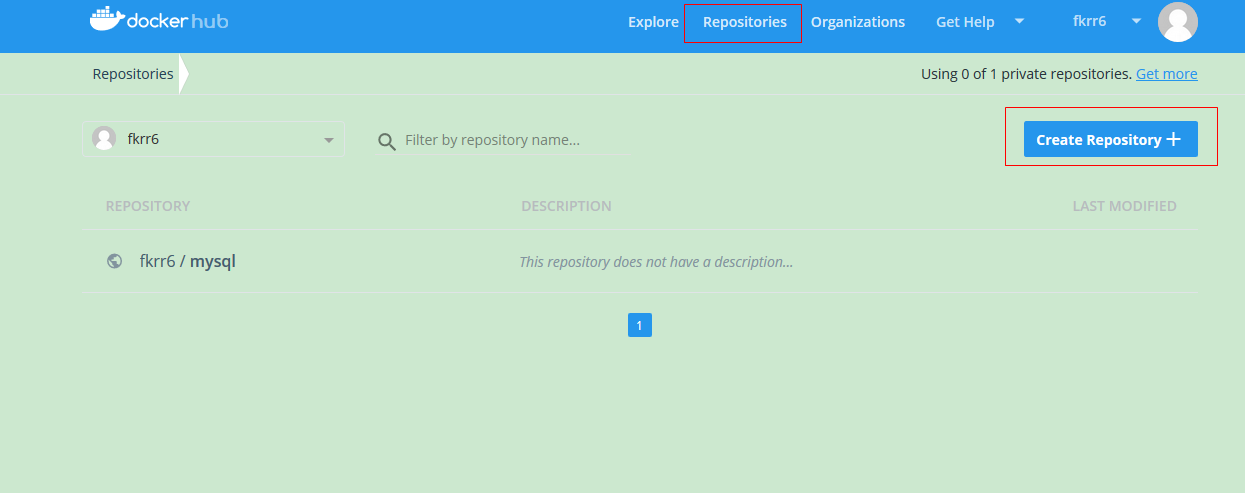Click the repository description placeholder text
This screenshot has height=493, width=1245.
656,262
